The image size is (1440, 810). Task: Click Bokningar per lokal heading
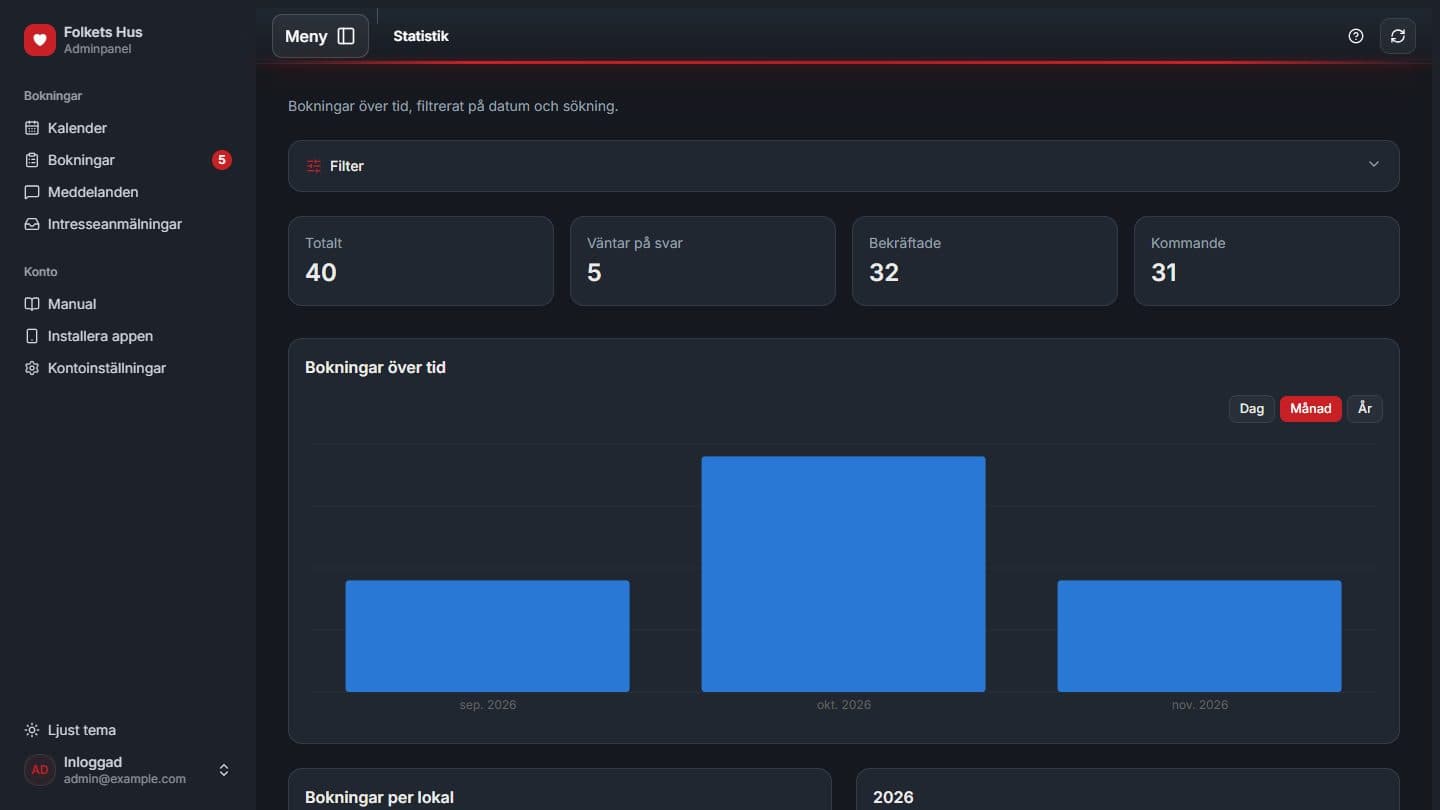(379, 797)
